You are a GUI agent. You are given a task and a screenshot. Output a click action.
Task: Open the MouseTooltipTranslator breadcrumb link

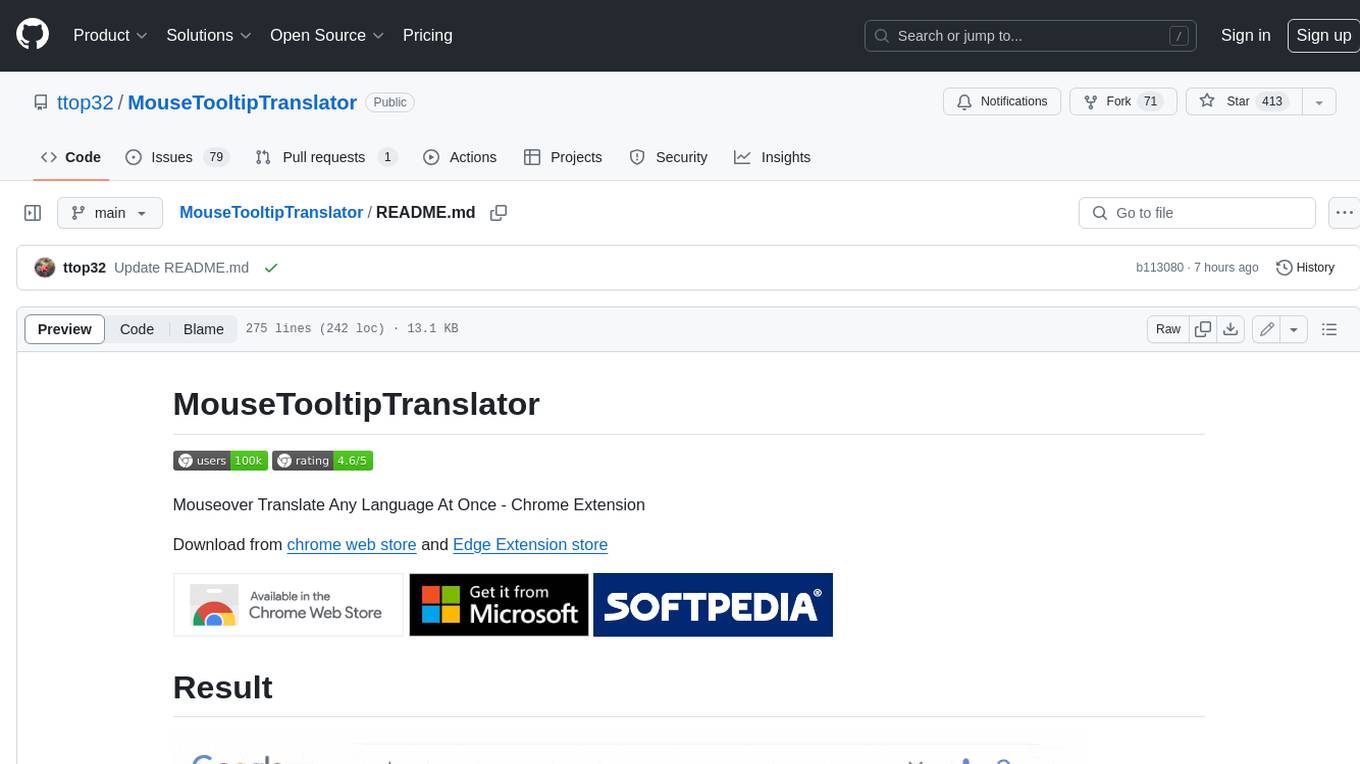click(271, 213)
